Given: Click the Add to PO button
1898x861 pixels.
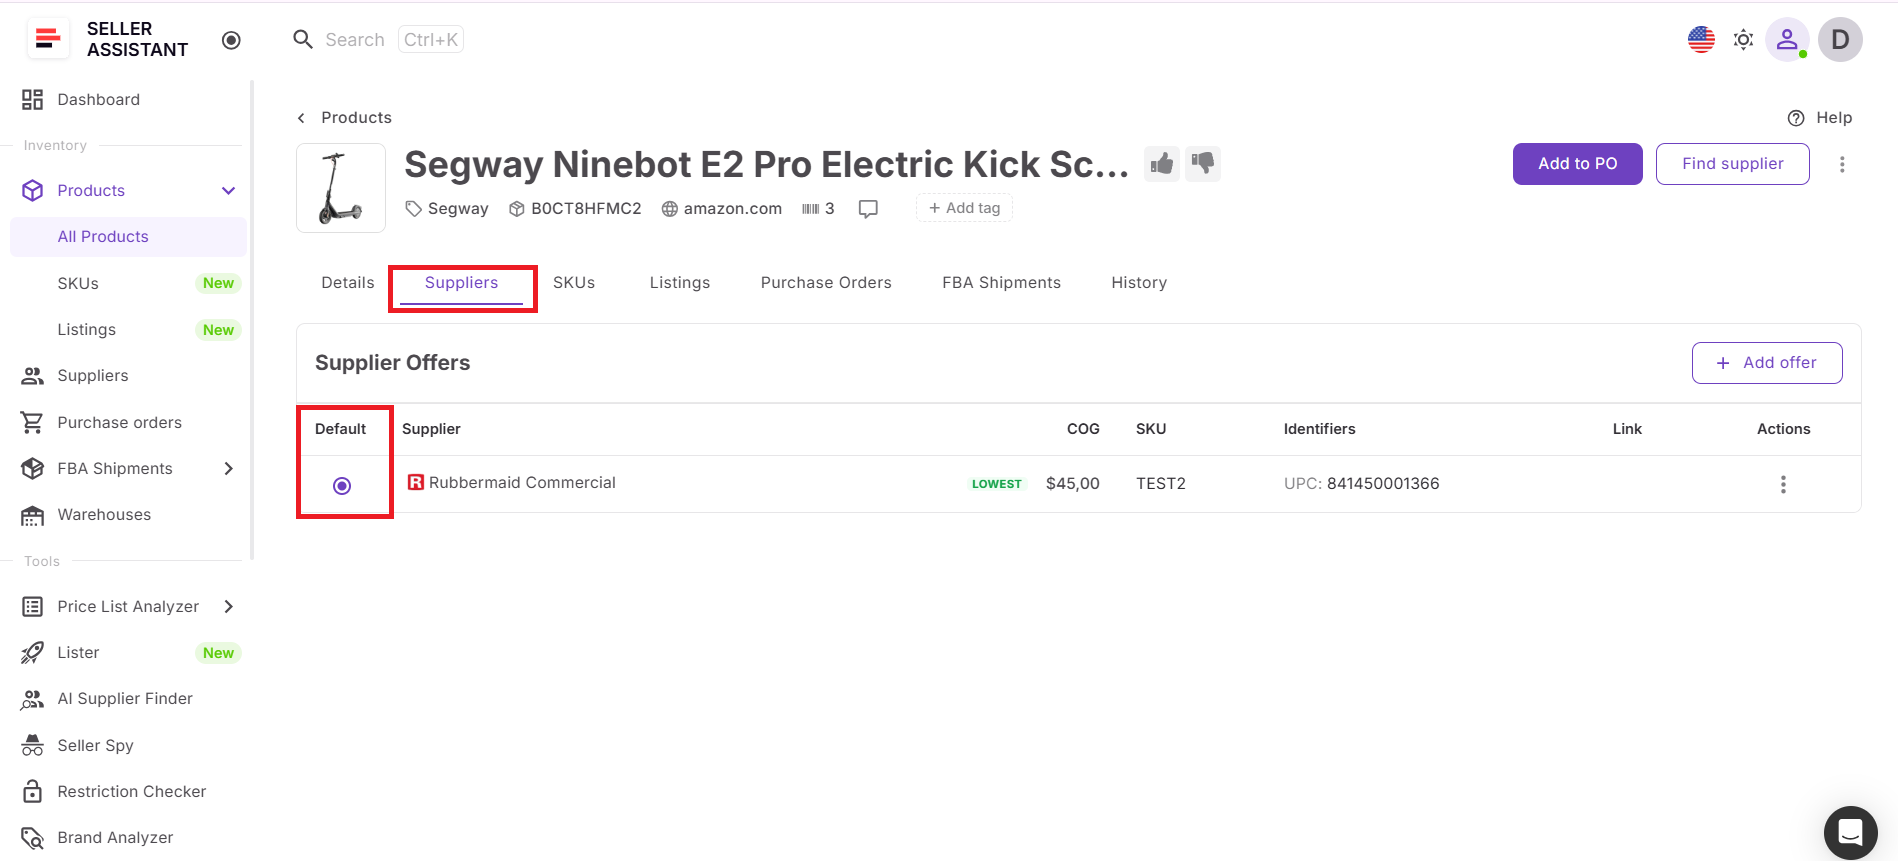Looking at the screenshot, I should pyautogui.click(x=1578, y=164).
